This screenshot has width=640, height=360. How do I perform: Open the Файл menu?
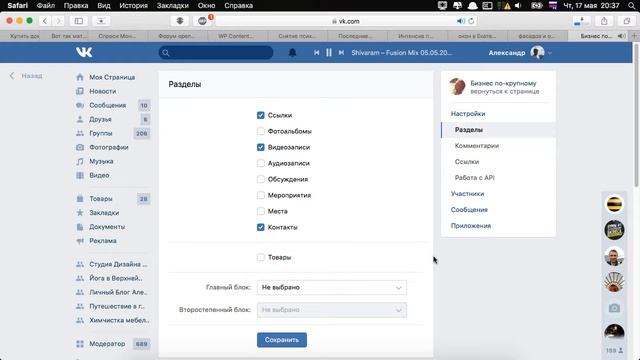point(46,6)
